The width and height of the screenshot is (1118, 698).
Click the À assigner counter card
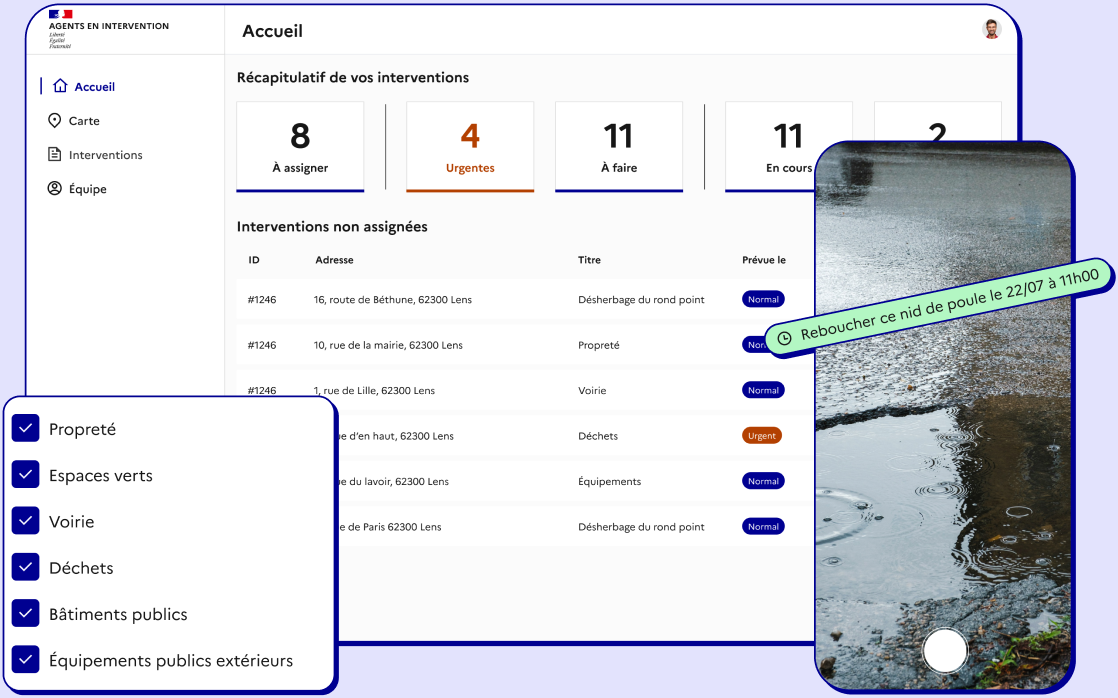[x=300, y=145]
